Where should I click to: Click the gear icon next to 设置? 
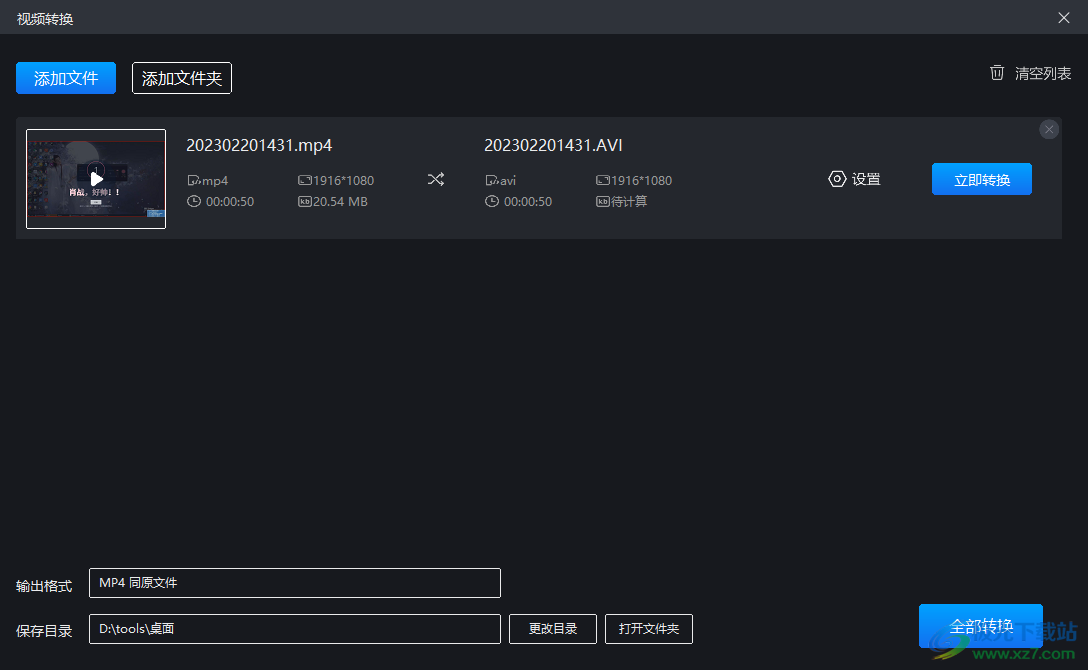pyautogui.click(x=837, y=179)
